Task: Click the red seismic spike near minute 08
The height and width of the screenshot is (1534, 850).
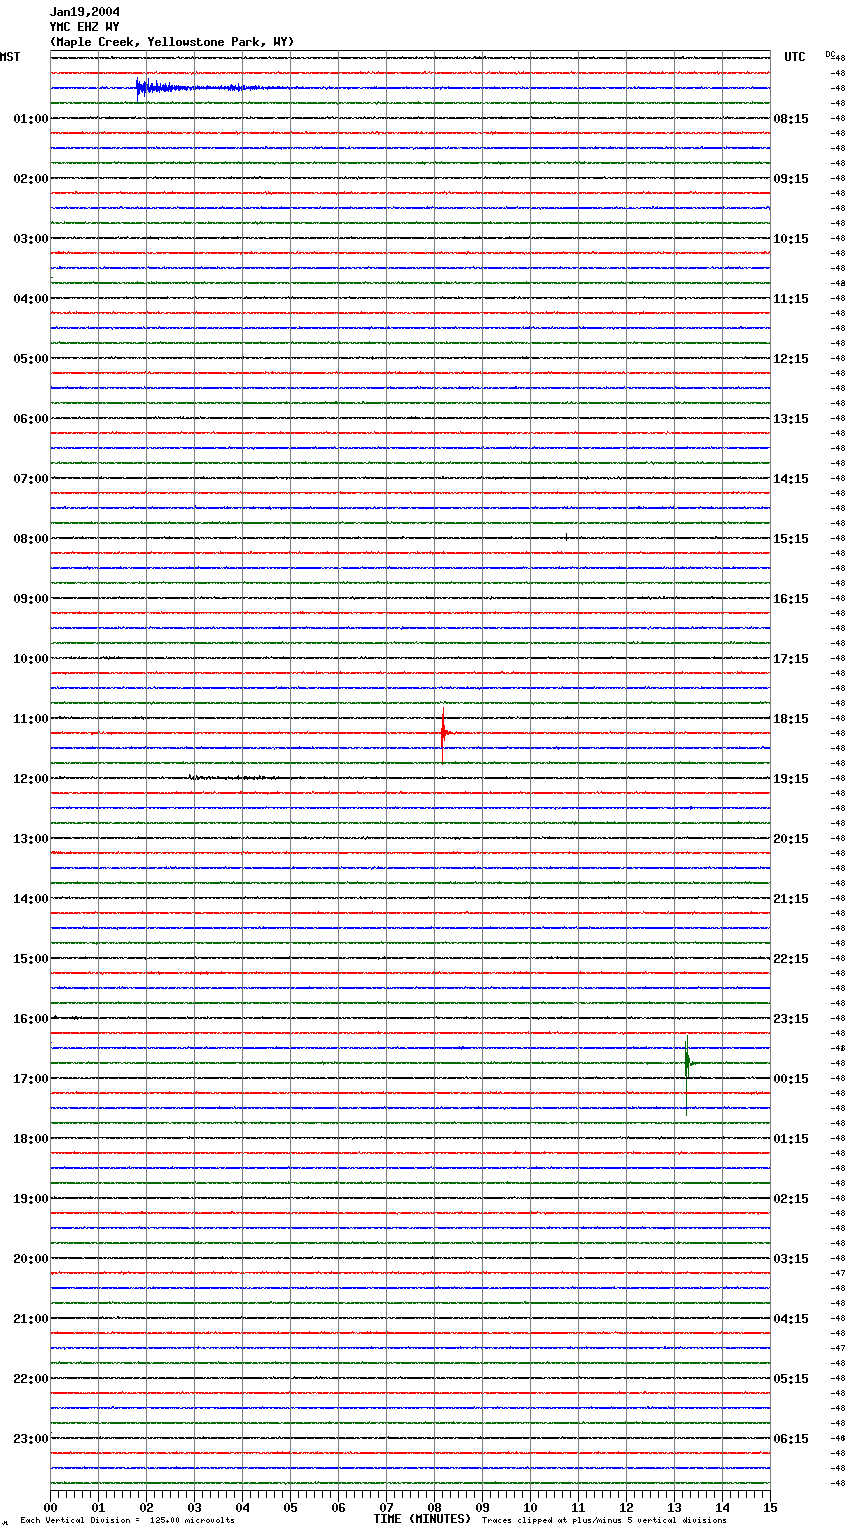Action: pyautogui.click(x=443, y=734)
